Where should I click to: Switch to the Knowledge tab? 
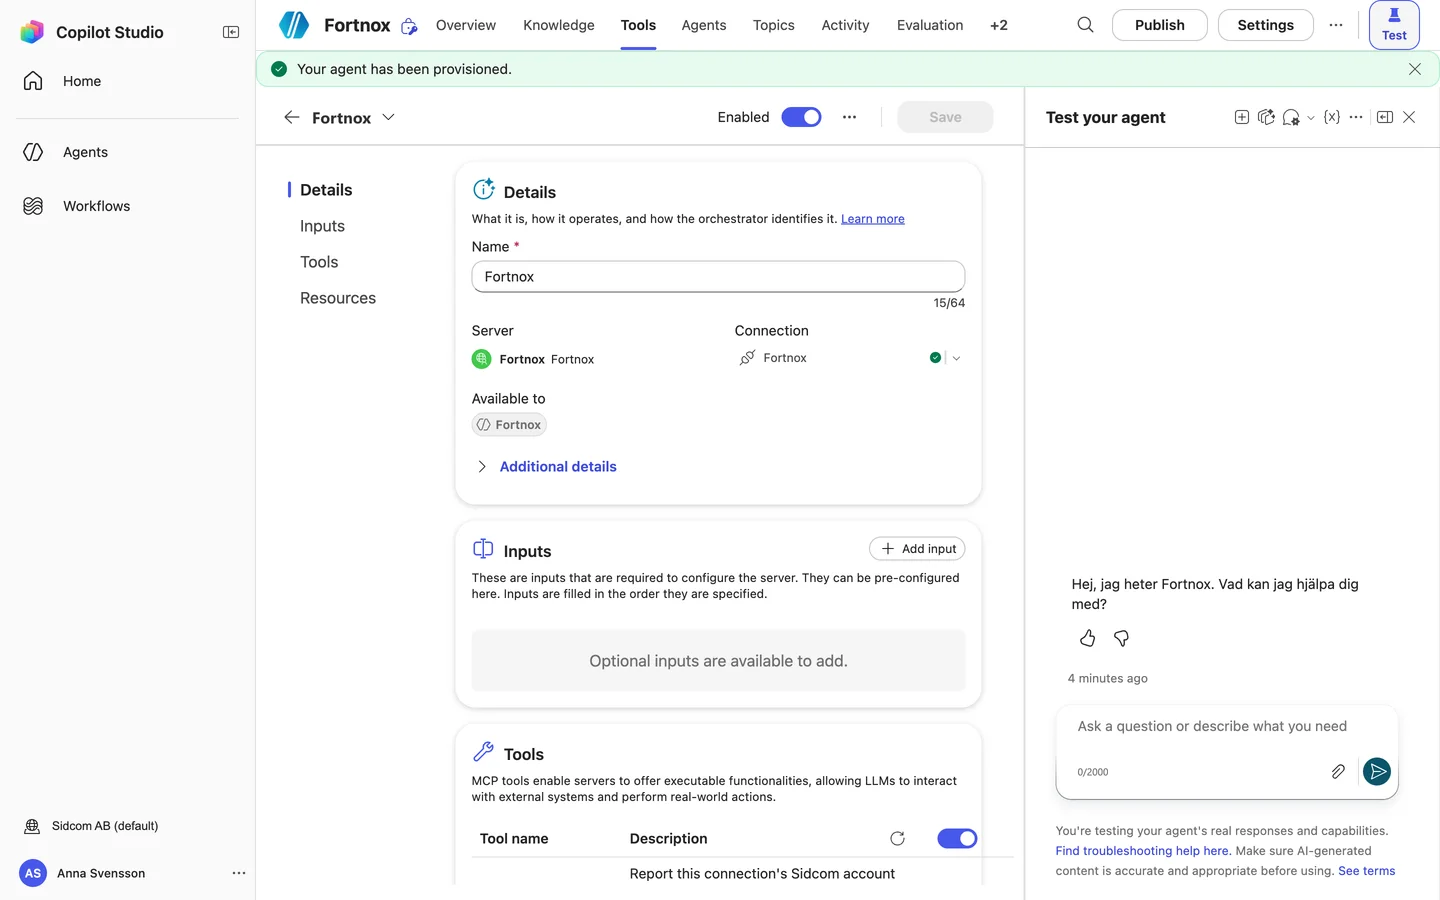559,25
